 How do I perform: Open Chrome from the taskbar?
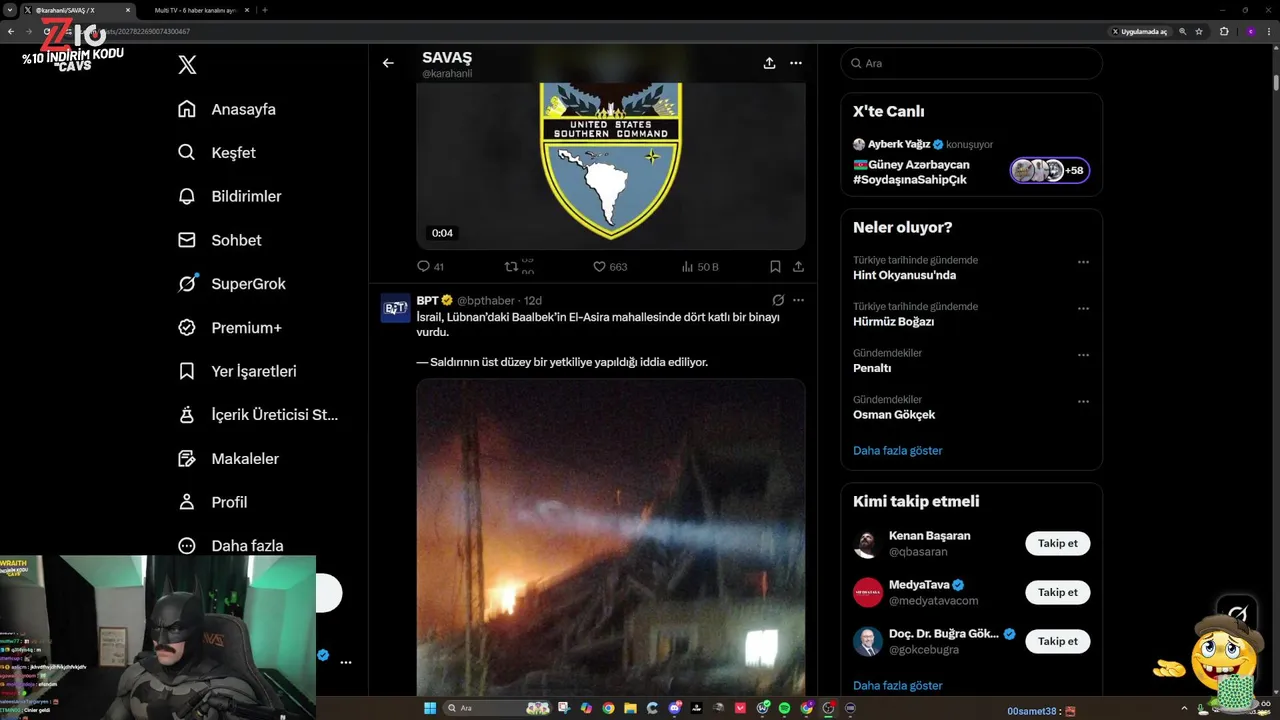click(x=608, y=708)
